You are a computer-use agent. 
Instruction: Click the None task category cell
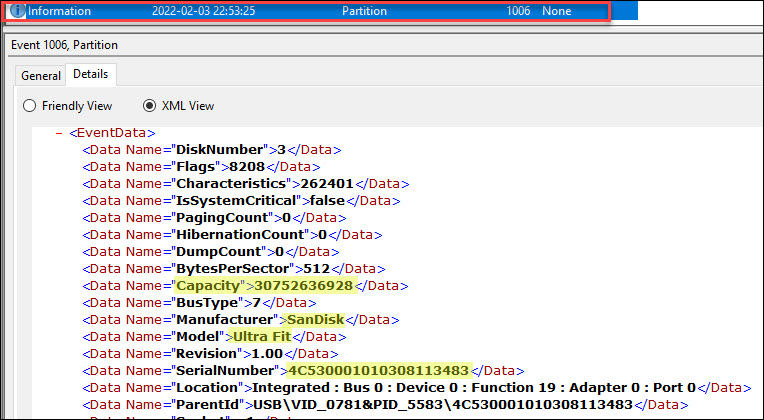[x=557, y=11]
